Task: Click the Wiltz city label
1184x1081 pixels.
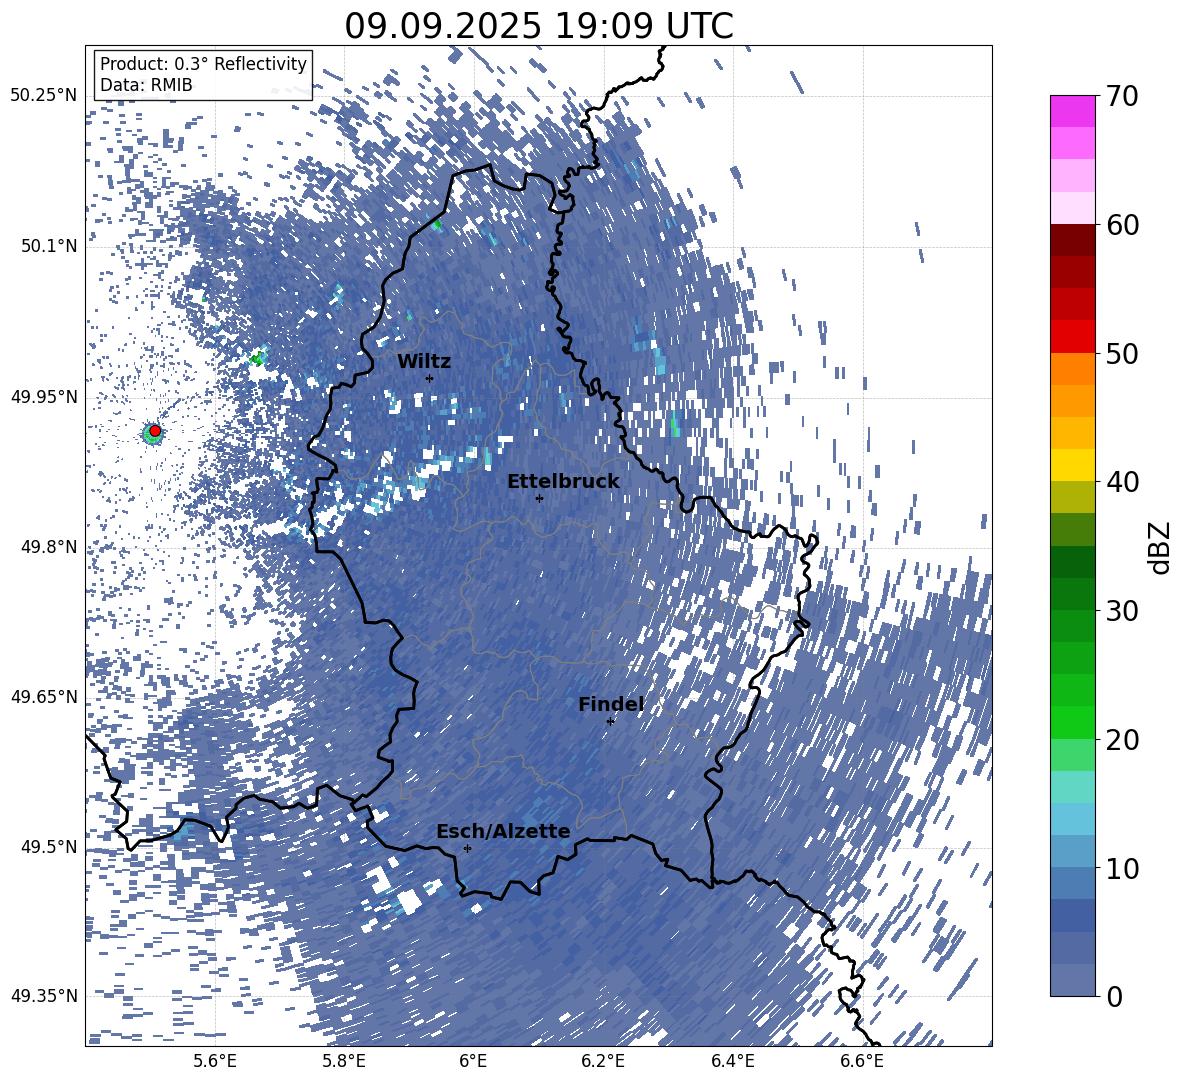Action: coord(424,362)
